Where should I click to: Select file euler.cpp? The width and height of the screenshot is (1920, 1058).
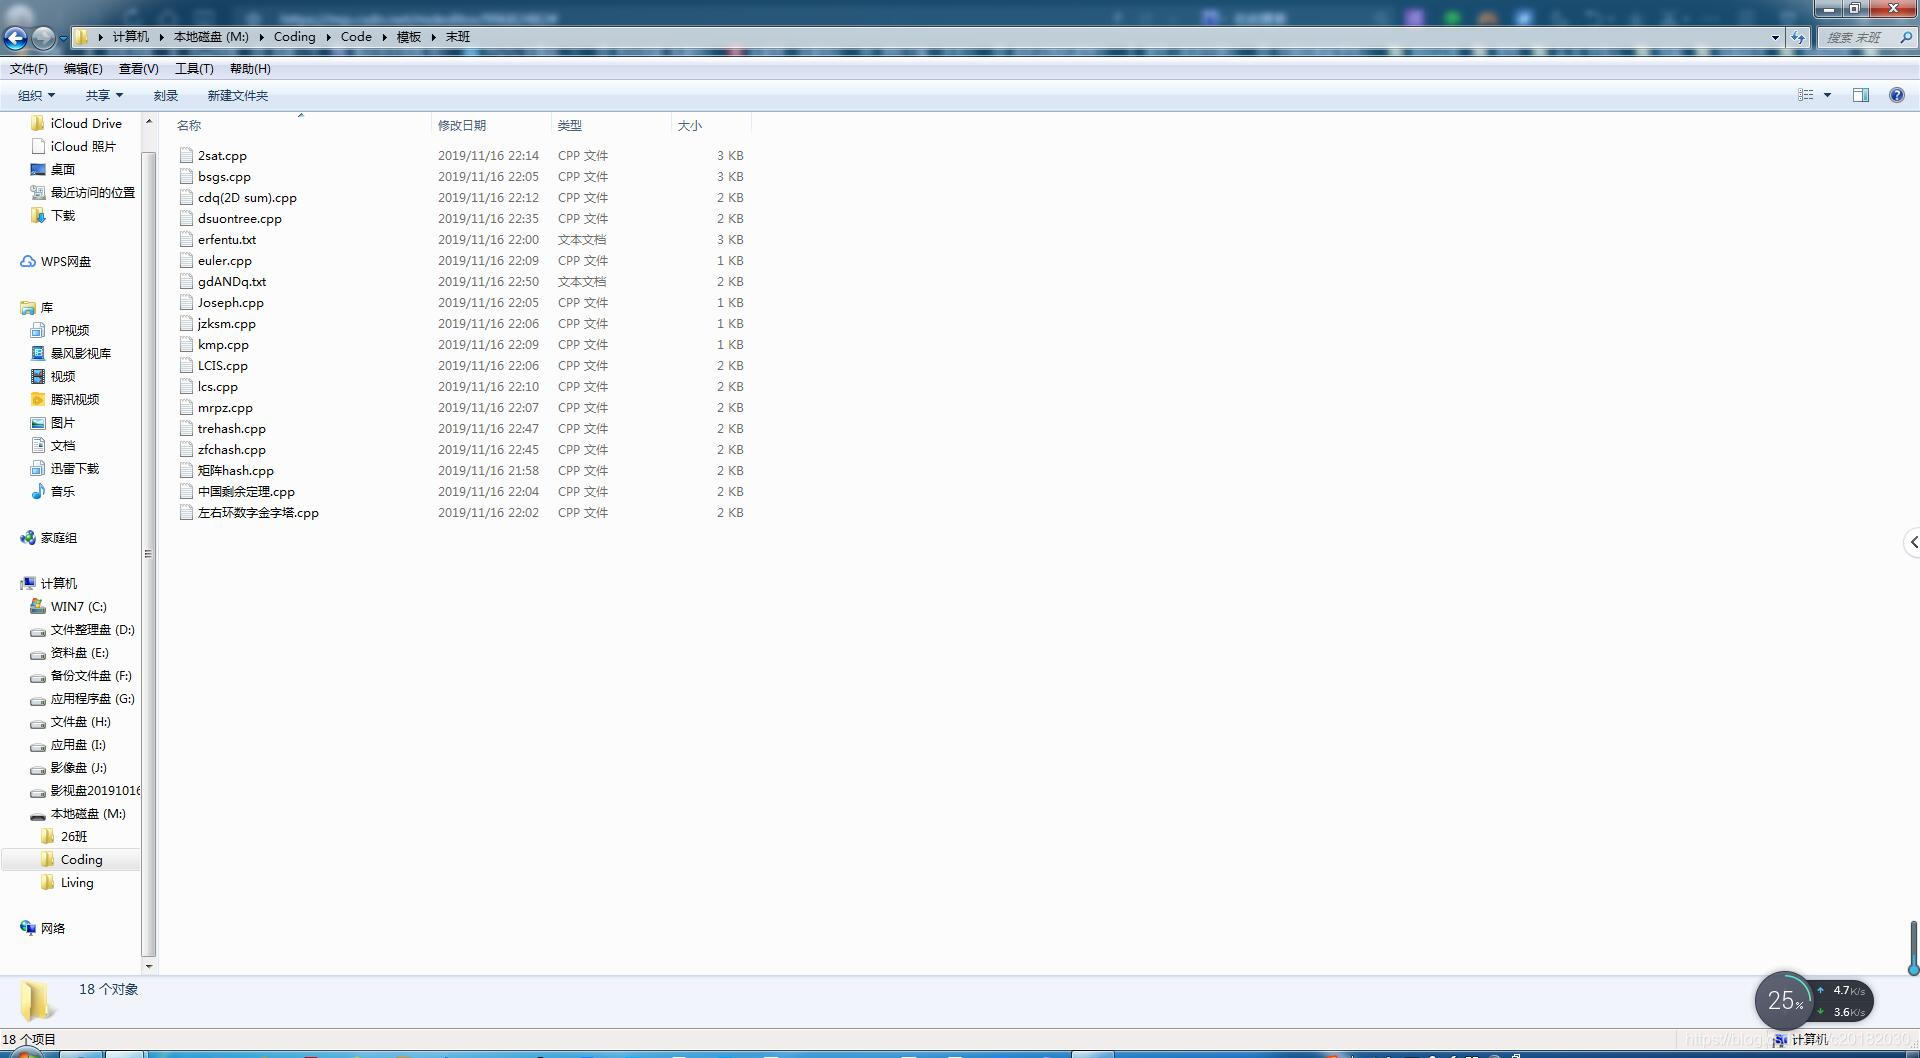tap(225, 260)
